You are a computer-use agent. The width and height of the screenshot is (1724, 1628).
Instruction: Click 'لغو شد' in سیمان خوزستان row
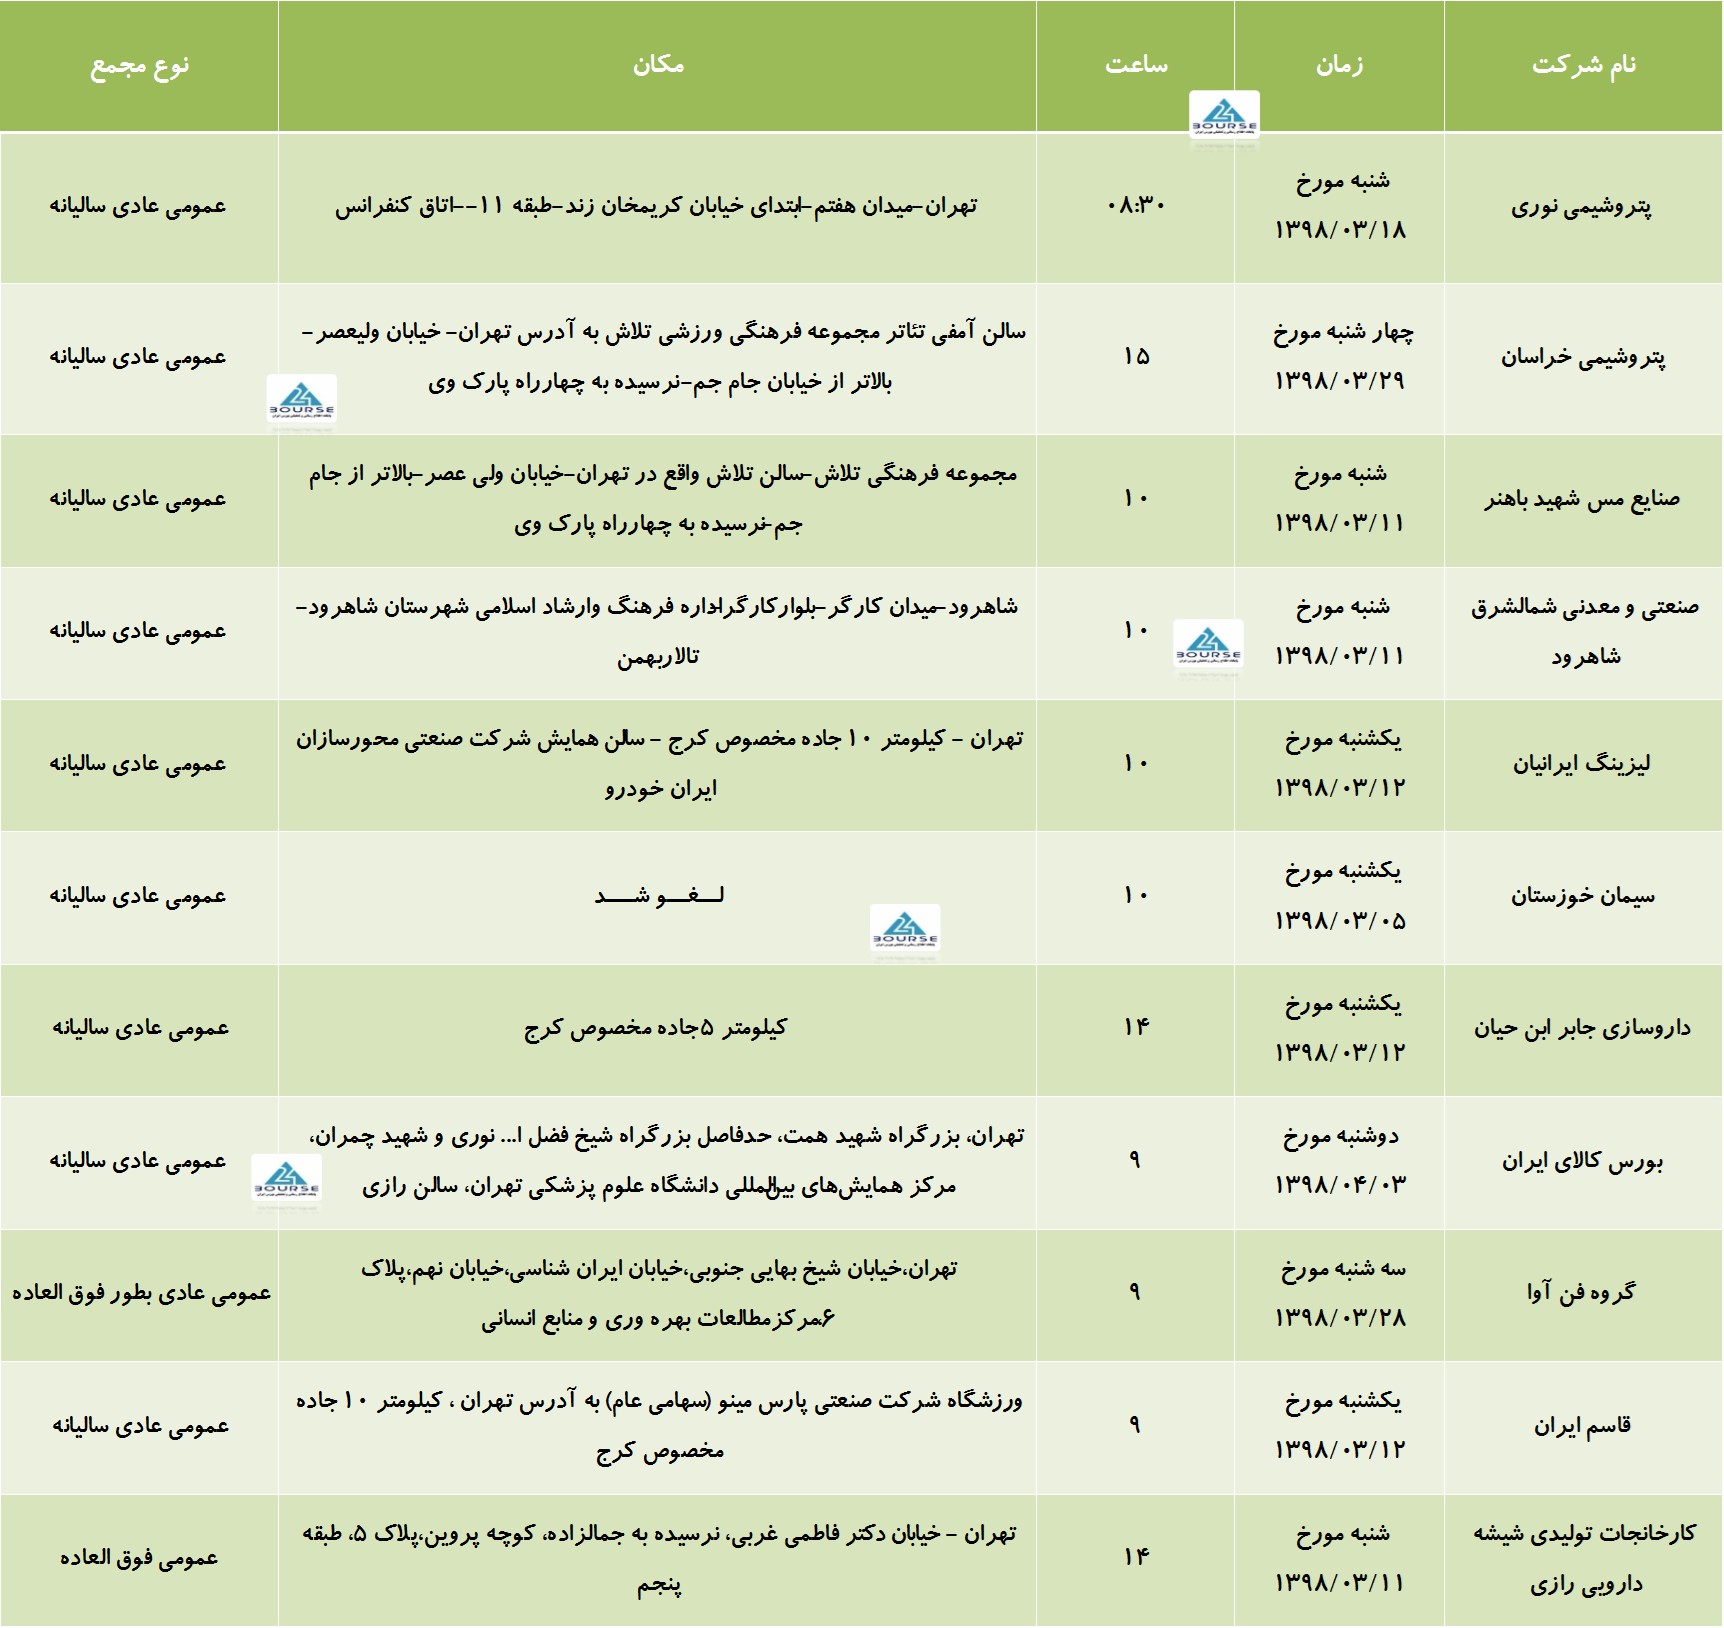pos(659,895)
